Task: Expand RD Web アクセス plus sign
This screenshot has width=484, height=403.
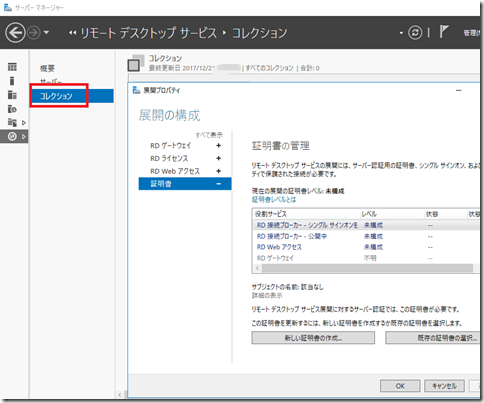Action: tap(219, 171)
